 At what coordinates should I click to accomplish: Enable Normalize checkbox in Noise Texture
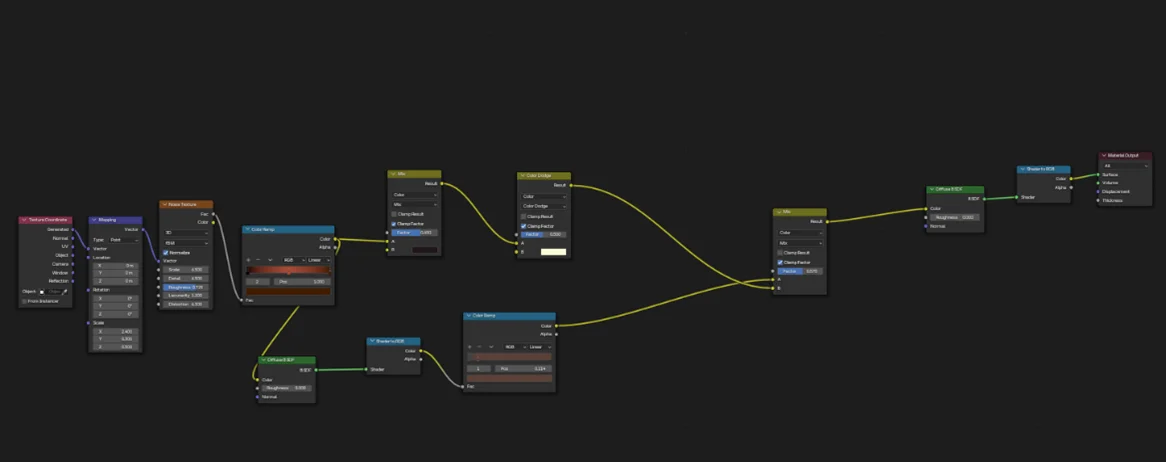166,252
